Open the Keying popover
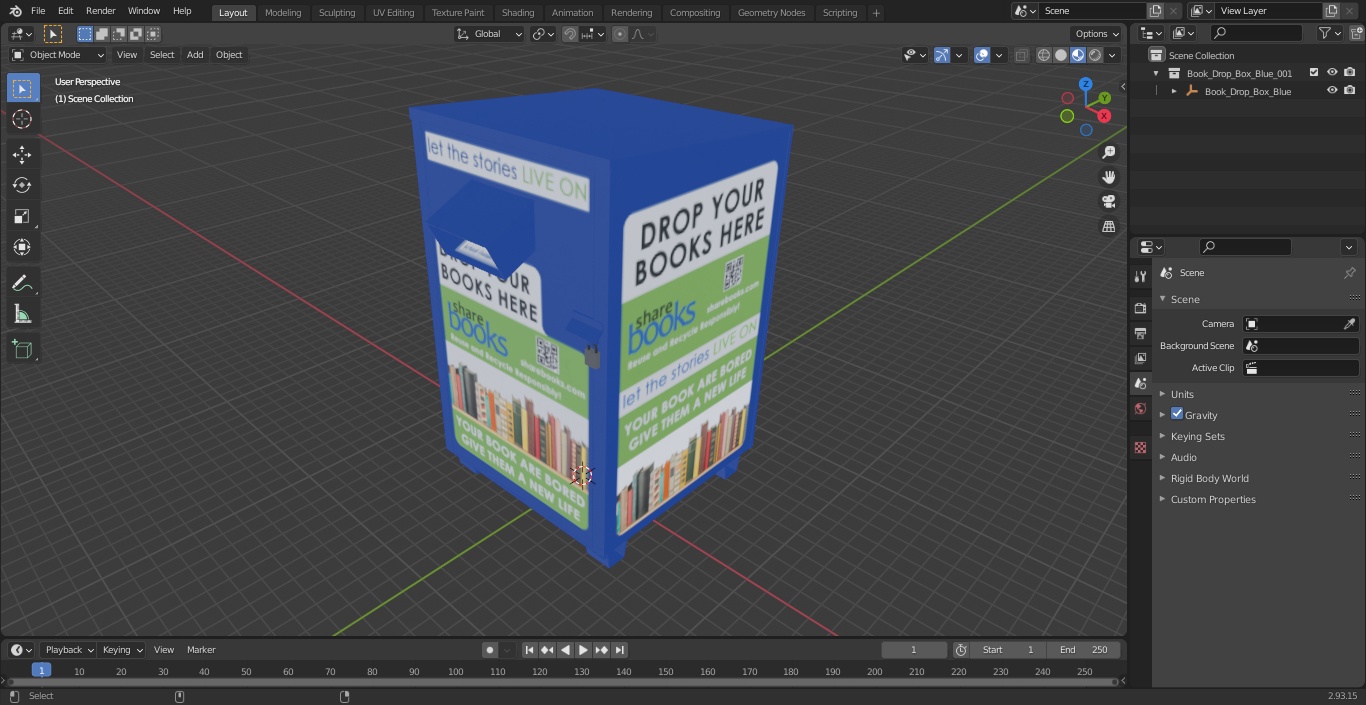The height and width of the screenshot is (705, 1366). pos(122,650)
